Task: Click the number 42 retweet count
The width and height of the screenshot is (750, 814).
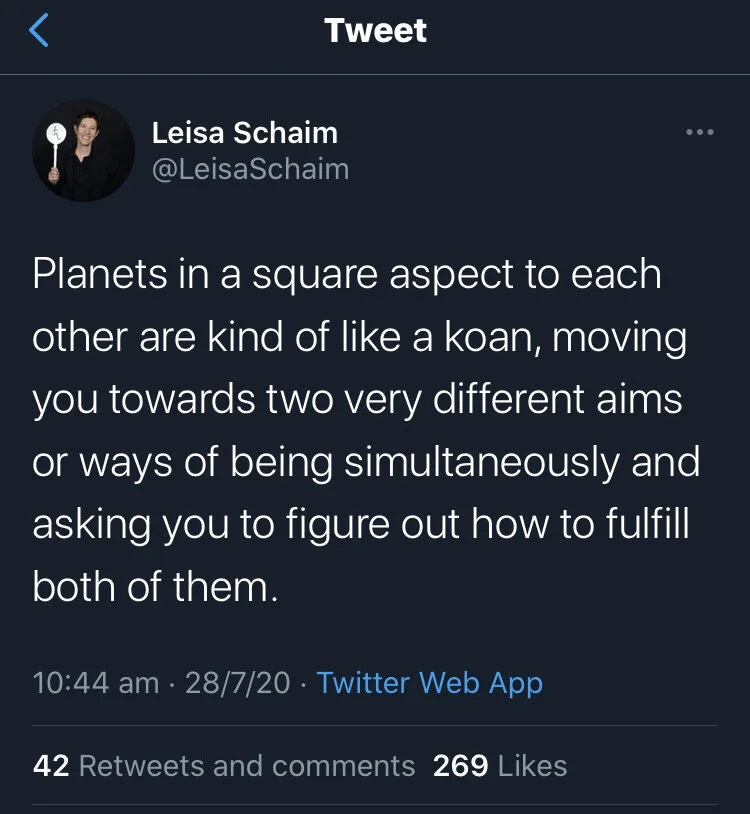Action: (51, 766)
